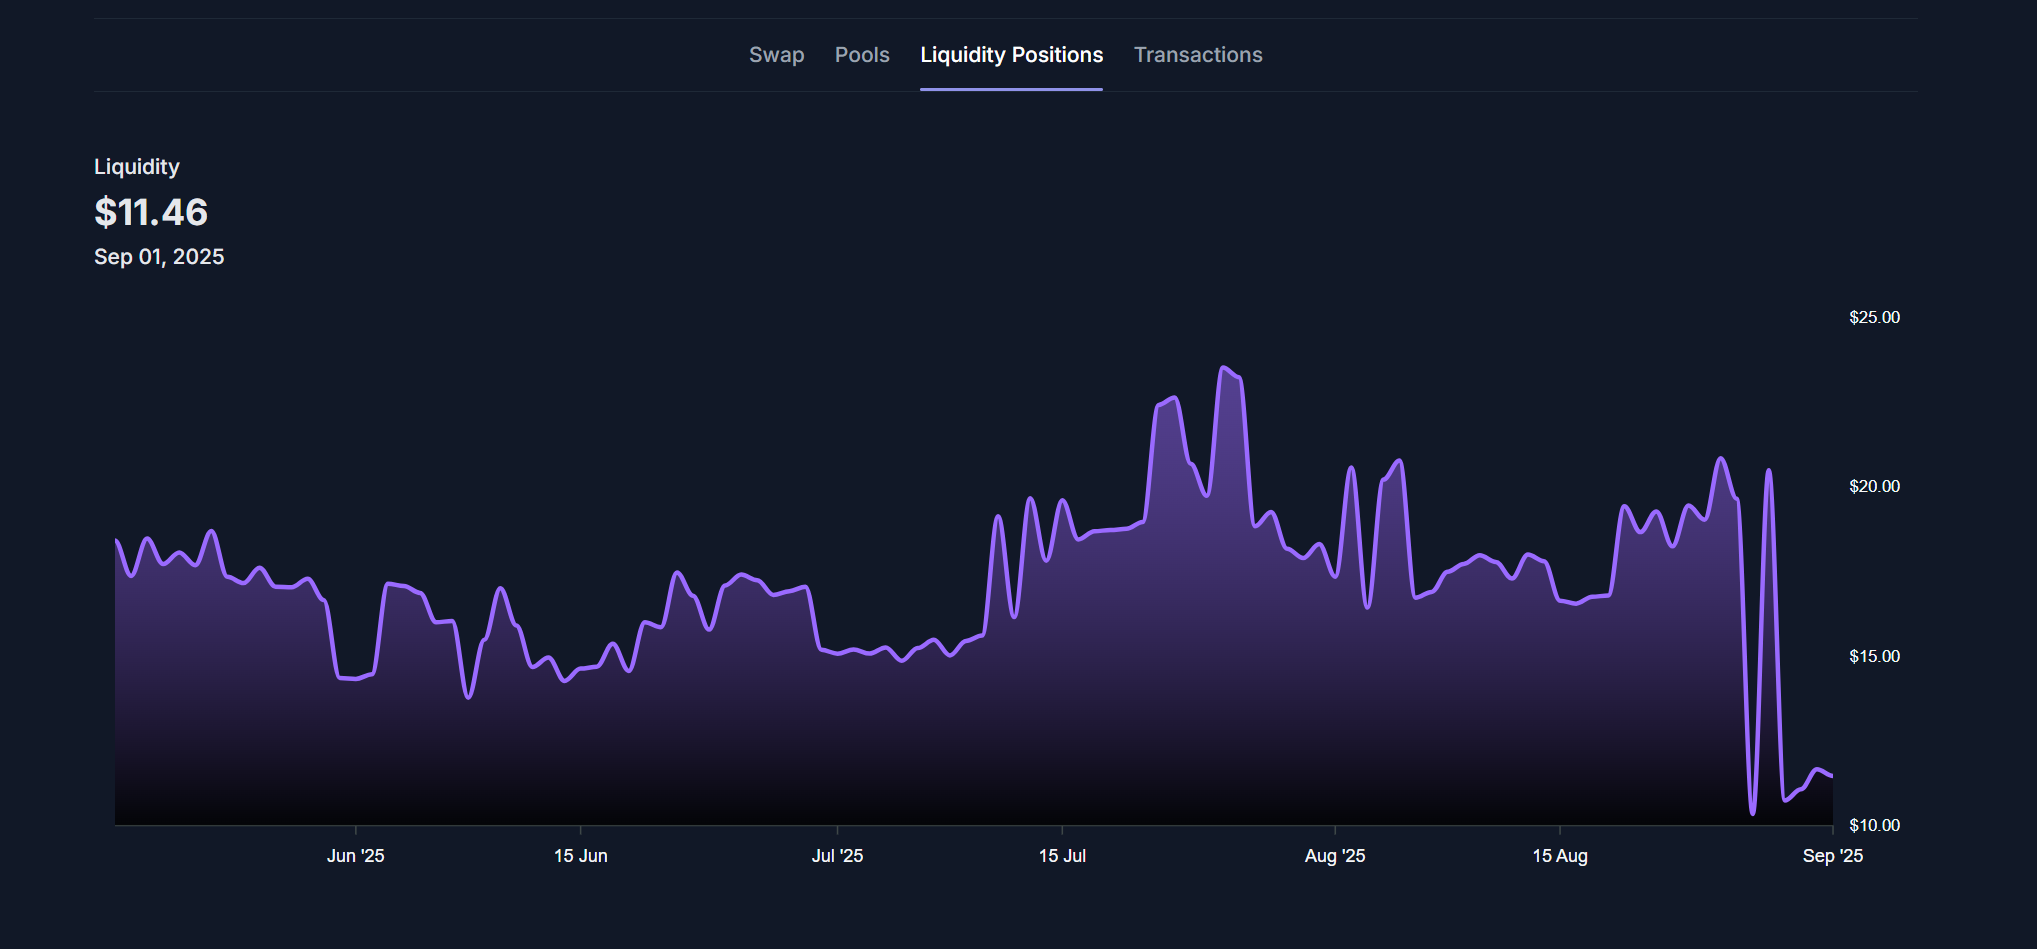This screenshot has width=2037, height=949.
Task: Go to the Transactions tab
Action: tap(1197, 55)
